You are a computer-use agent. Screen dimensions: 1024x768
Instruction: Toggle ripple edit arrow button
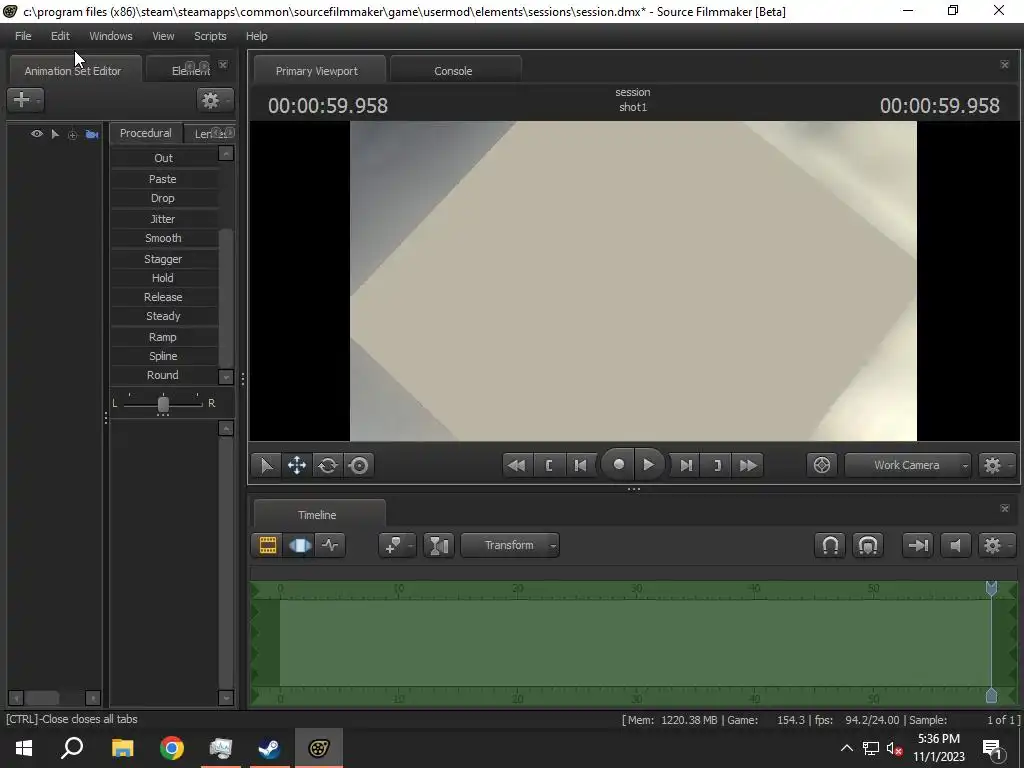click(x=918, y=545)
